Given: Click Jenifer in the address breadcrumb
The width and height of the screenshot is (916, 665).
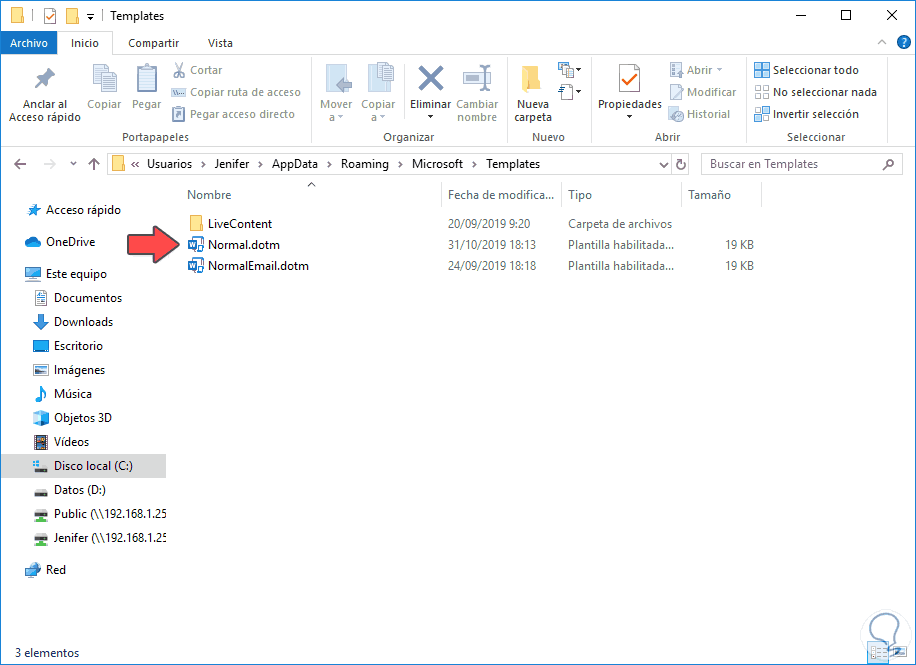Looking at the screenshot, I should pos(232,164).
